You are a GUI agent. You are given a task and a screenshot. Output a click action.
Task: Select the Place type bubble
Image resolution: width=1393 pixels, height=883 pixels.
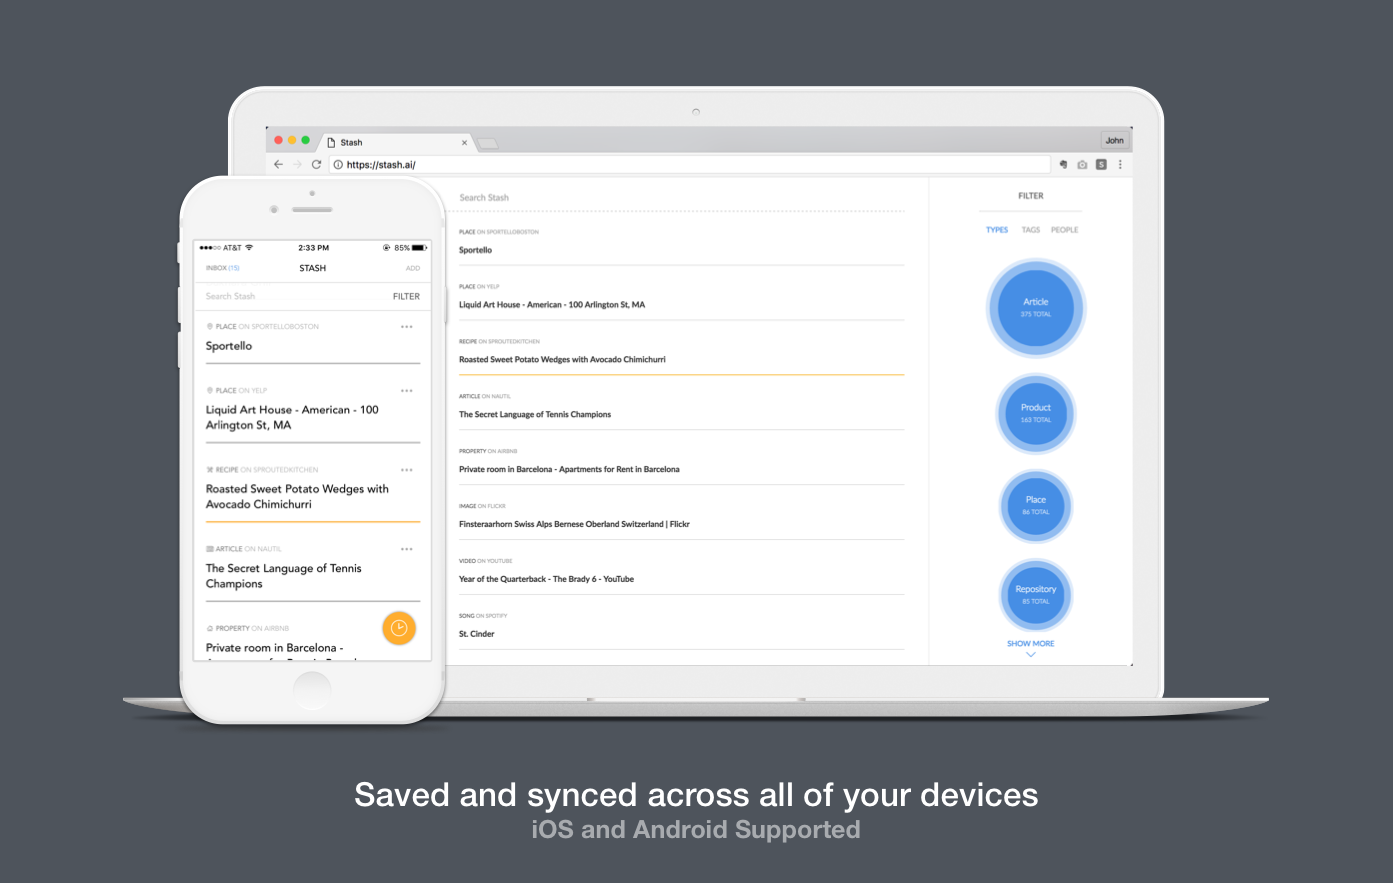coord(1036,505)
